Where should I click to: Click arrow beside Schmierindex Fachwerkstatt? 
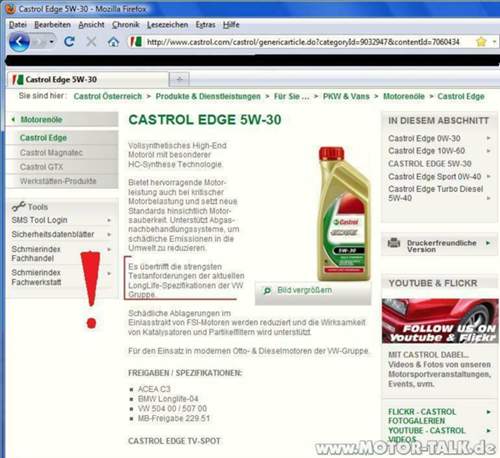pyautogui.click(x=109, y=274)
